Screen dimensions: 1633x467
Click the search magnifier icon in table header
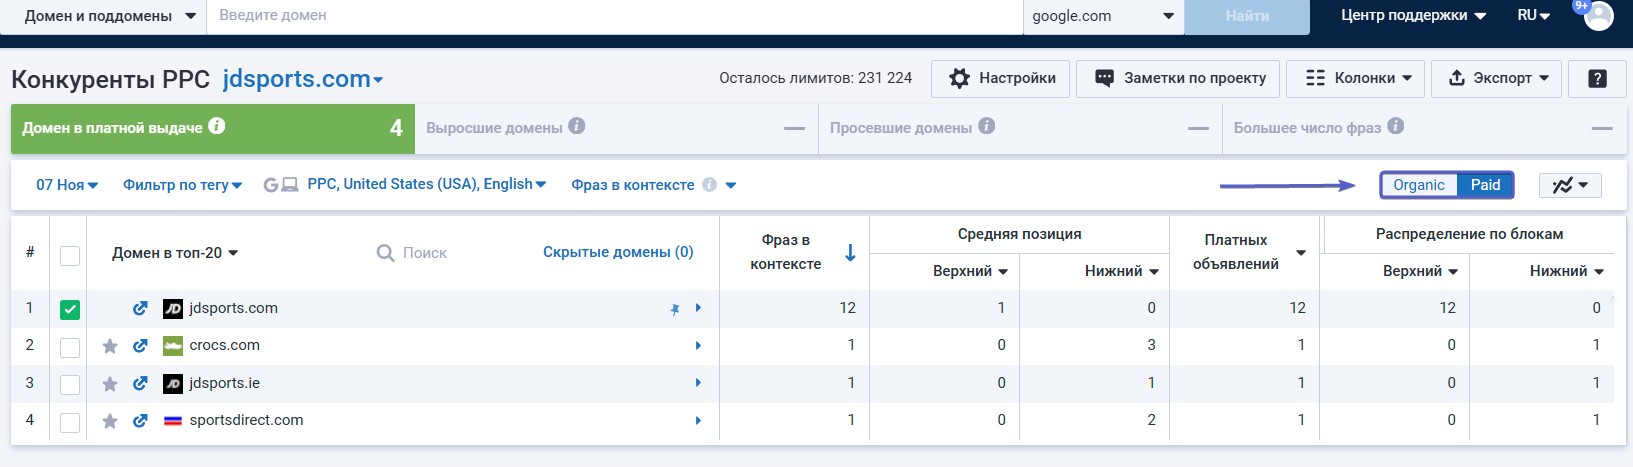(x=385, y=253)
